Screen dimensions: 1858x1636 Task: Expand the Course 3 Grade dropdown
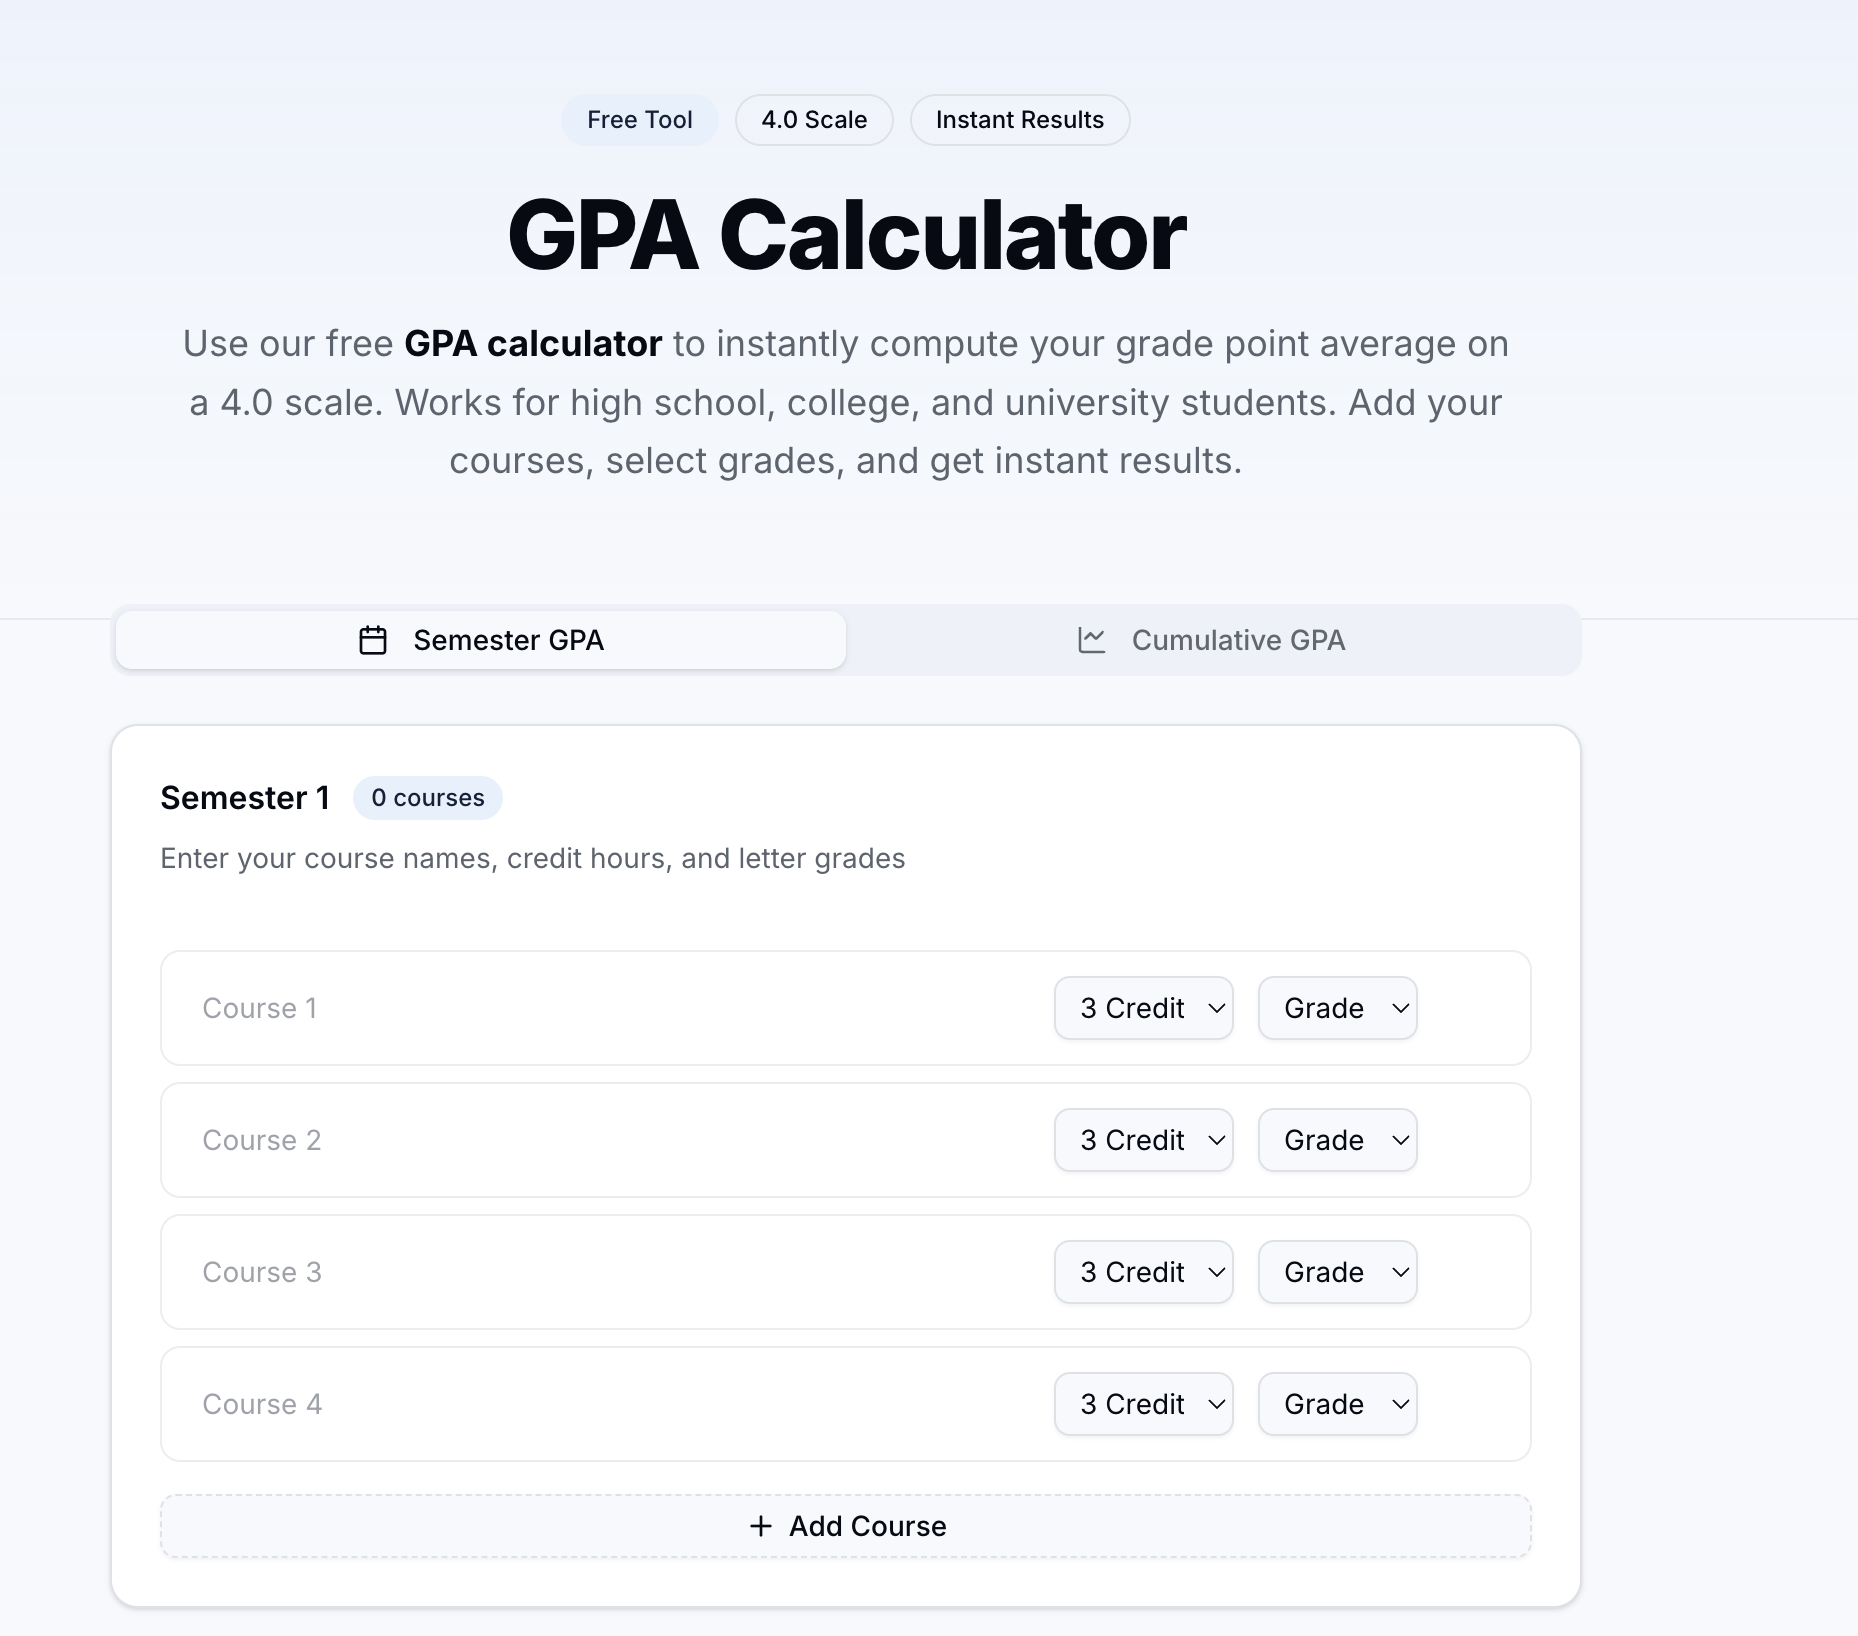tap(1338, 1272)
